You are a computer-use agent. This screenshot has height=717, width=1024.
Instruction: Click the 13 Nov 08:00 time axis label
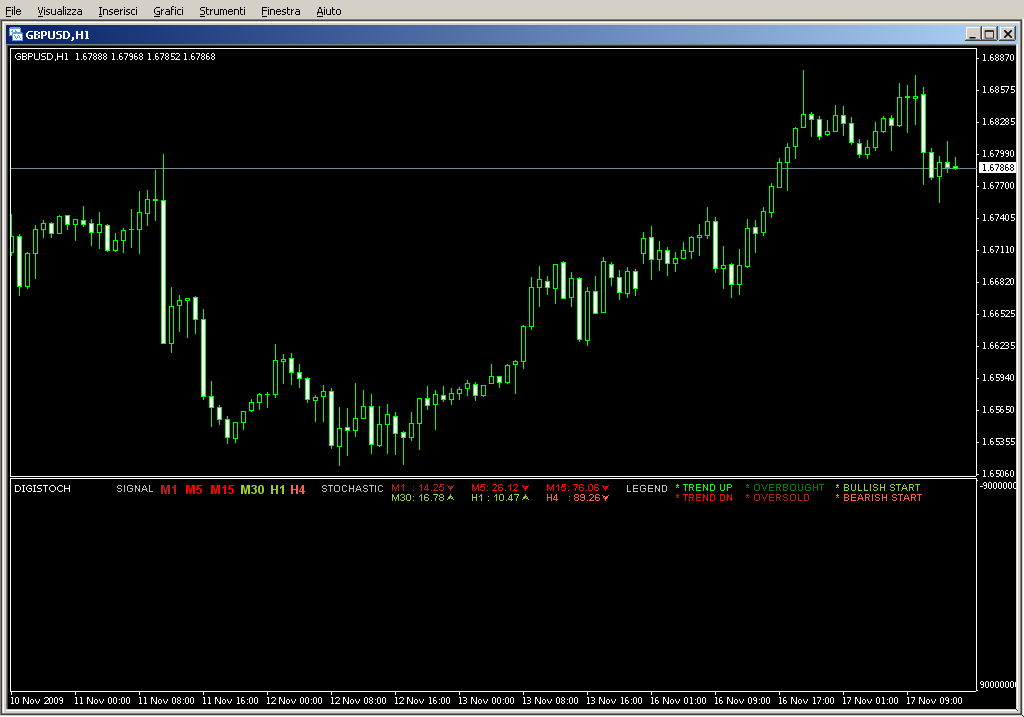[x=550, y=701]
